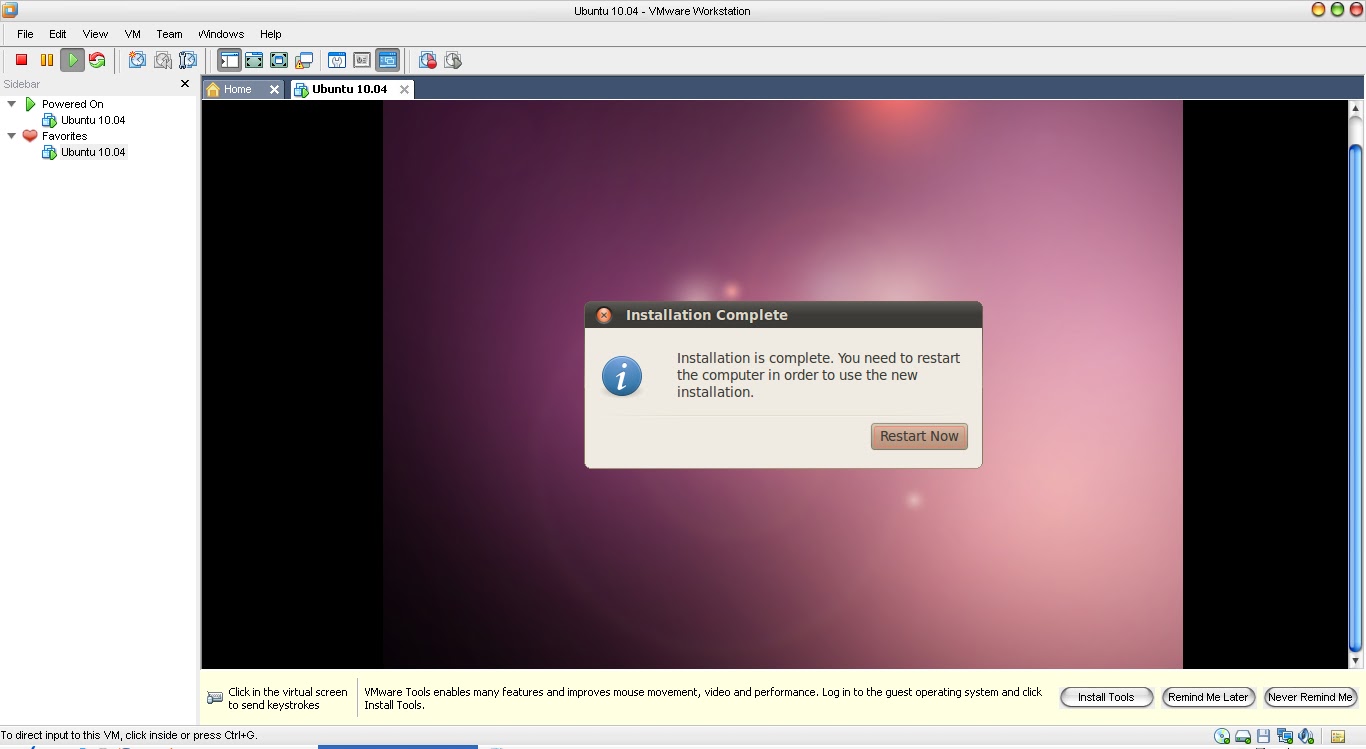The image size is (1366, 749).
Task: Click the replay recording toolbar icon
Action: point(453,60)
